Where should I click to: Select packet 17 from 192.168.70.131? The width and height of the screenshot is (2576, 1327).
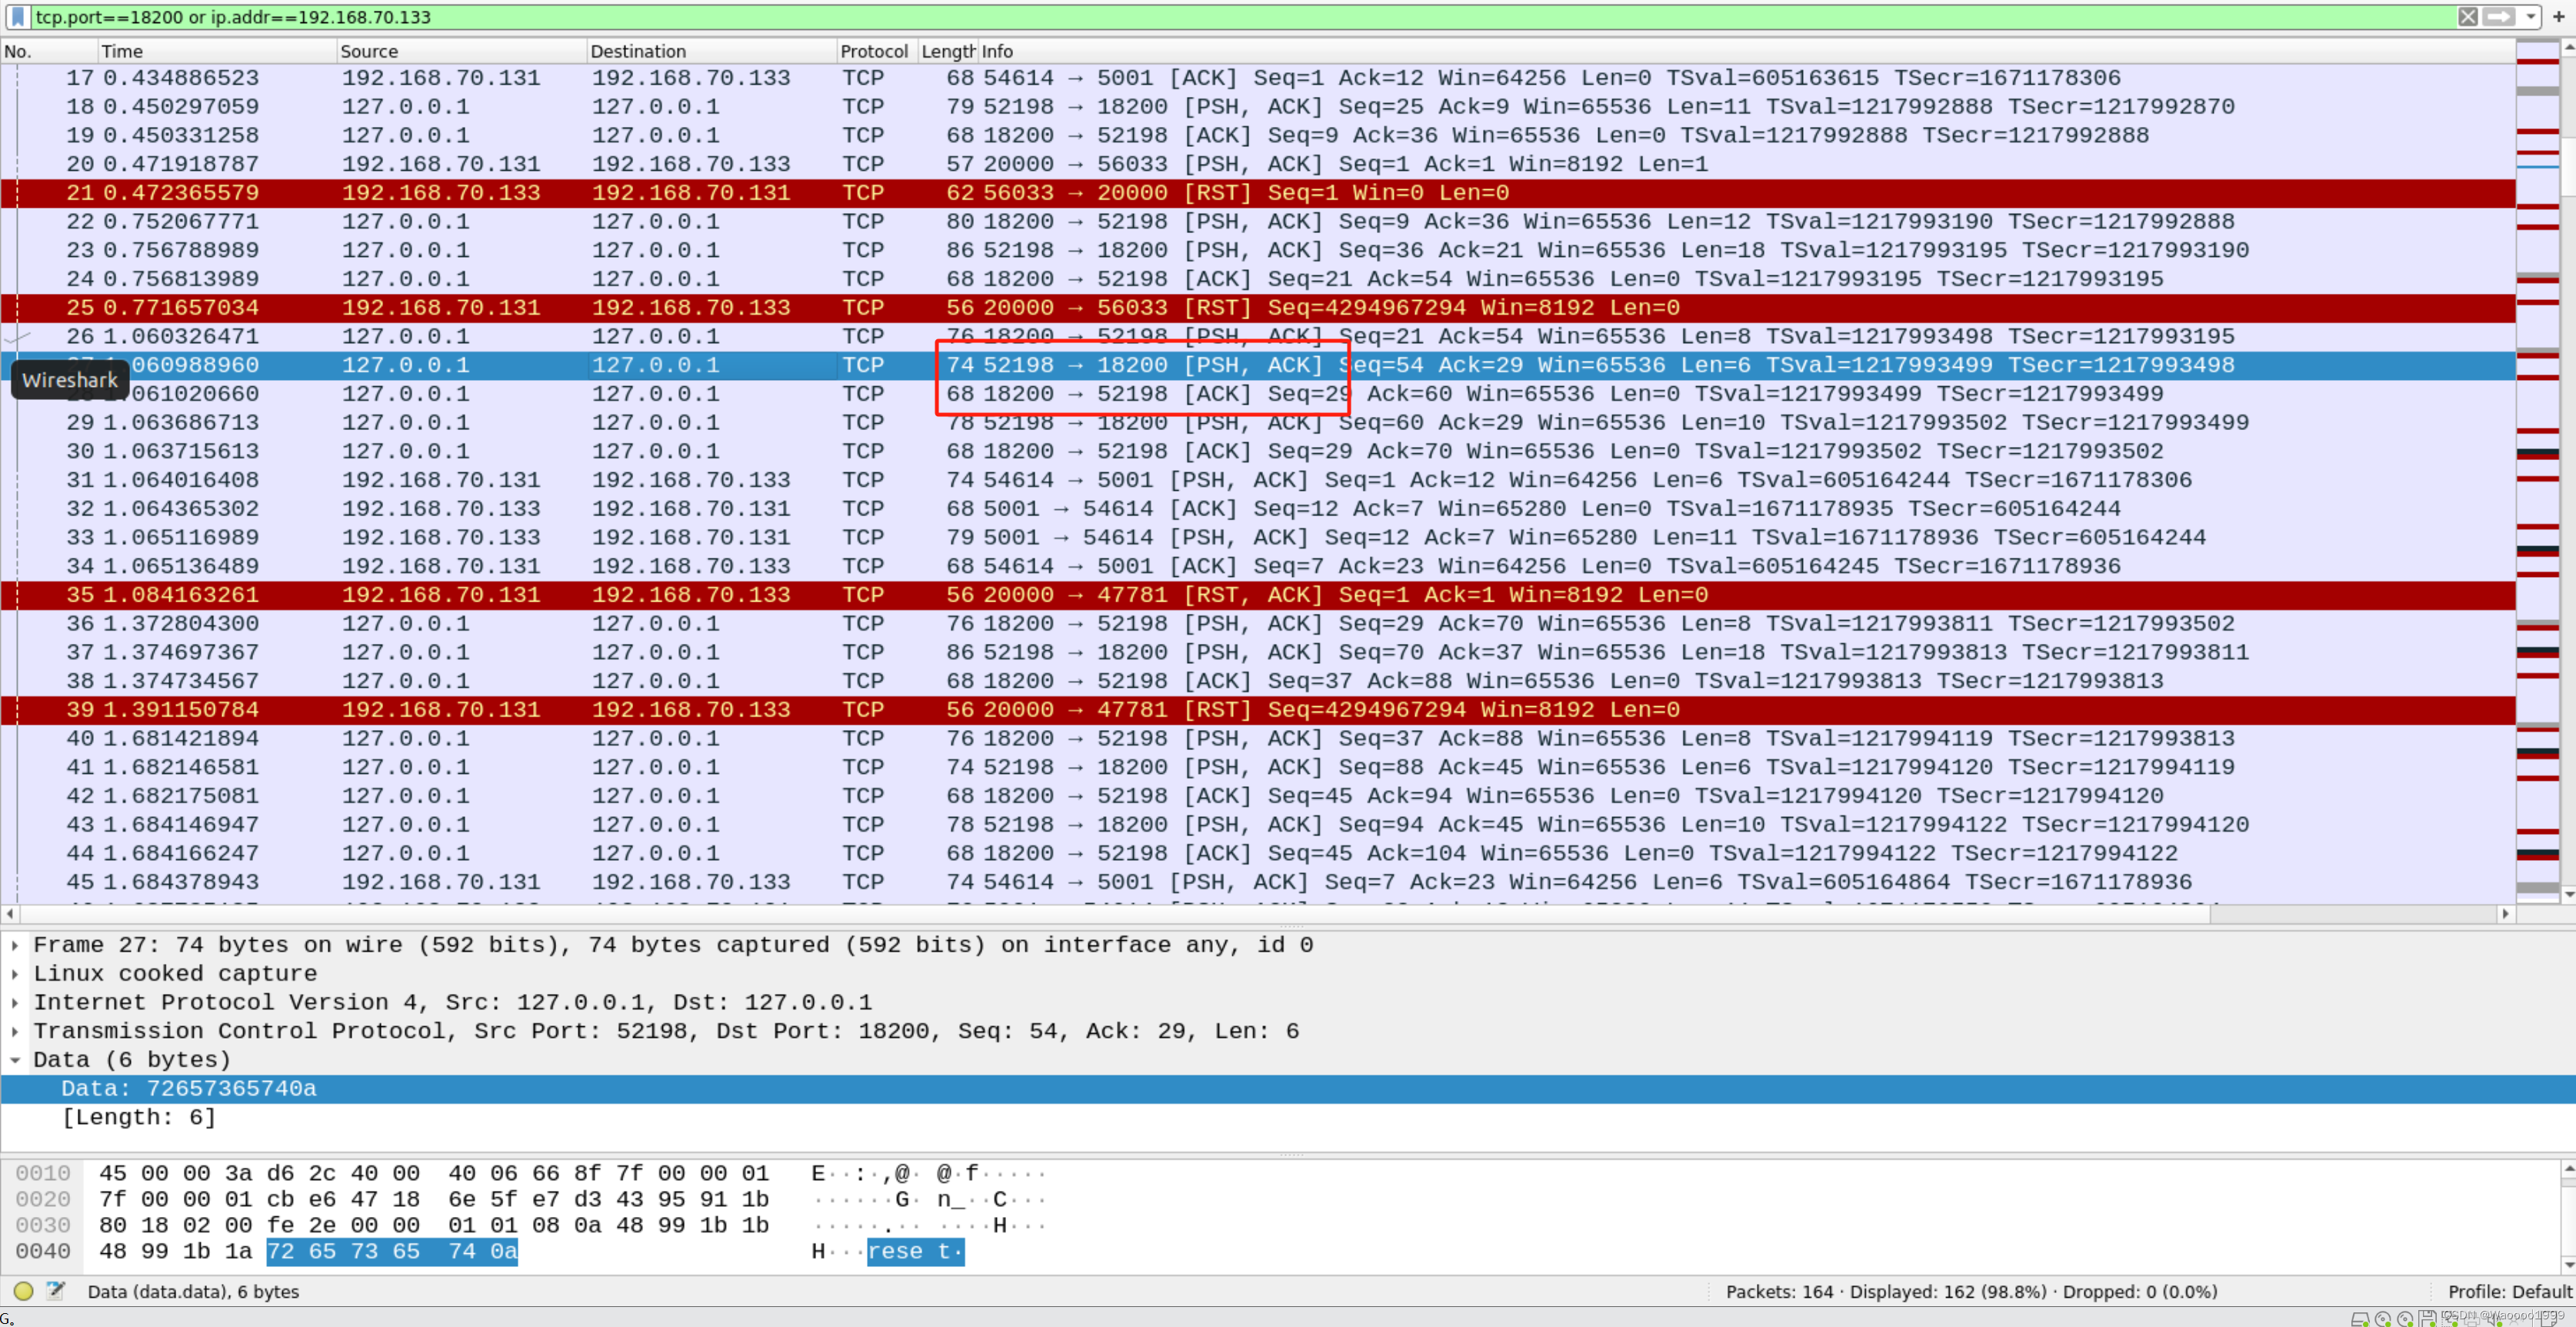tap(1258, 78)
